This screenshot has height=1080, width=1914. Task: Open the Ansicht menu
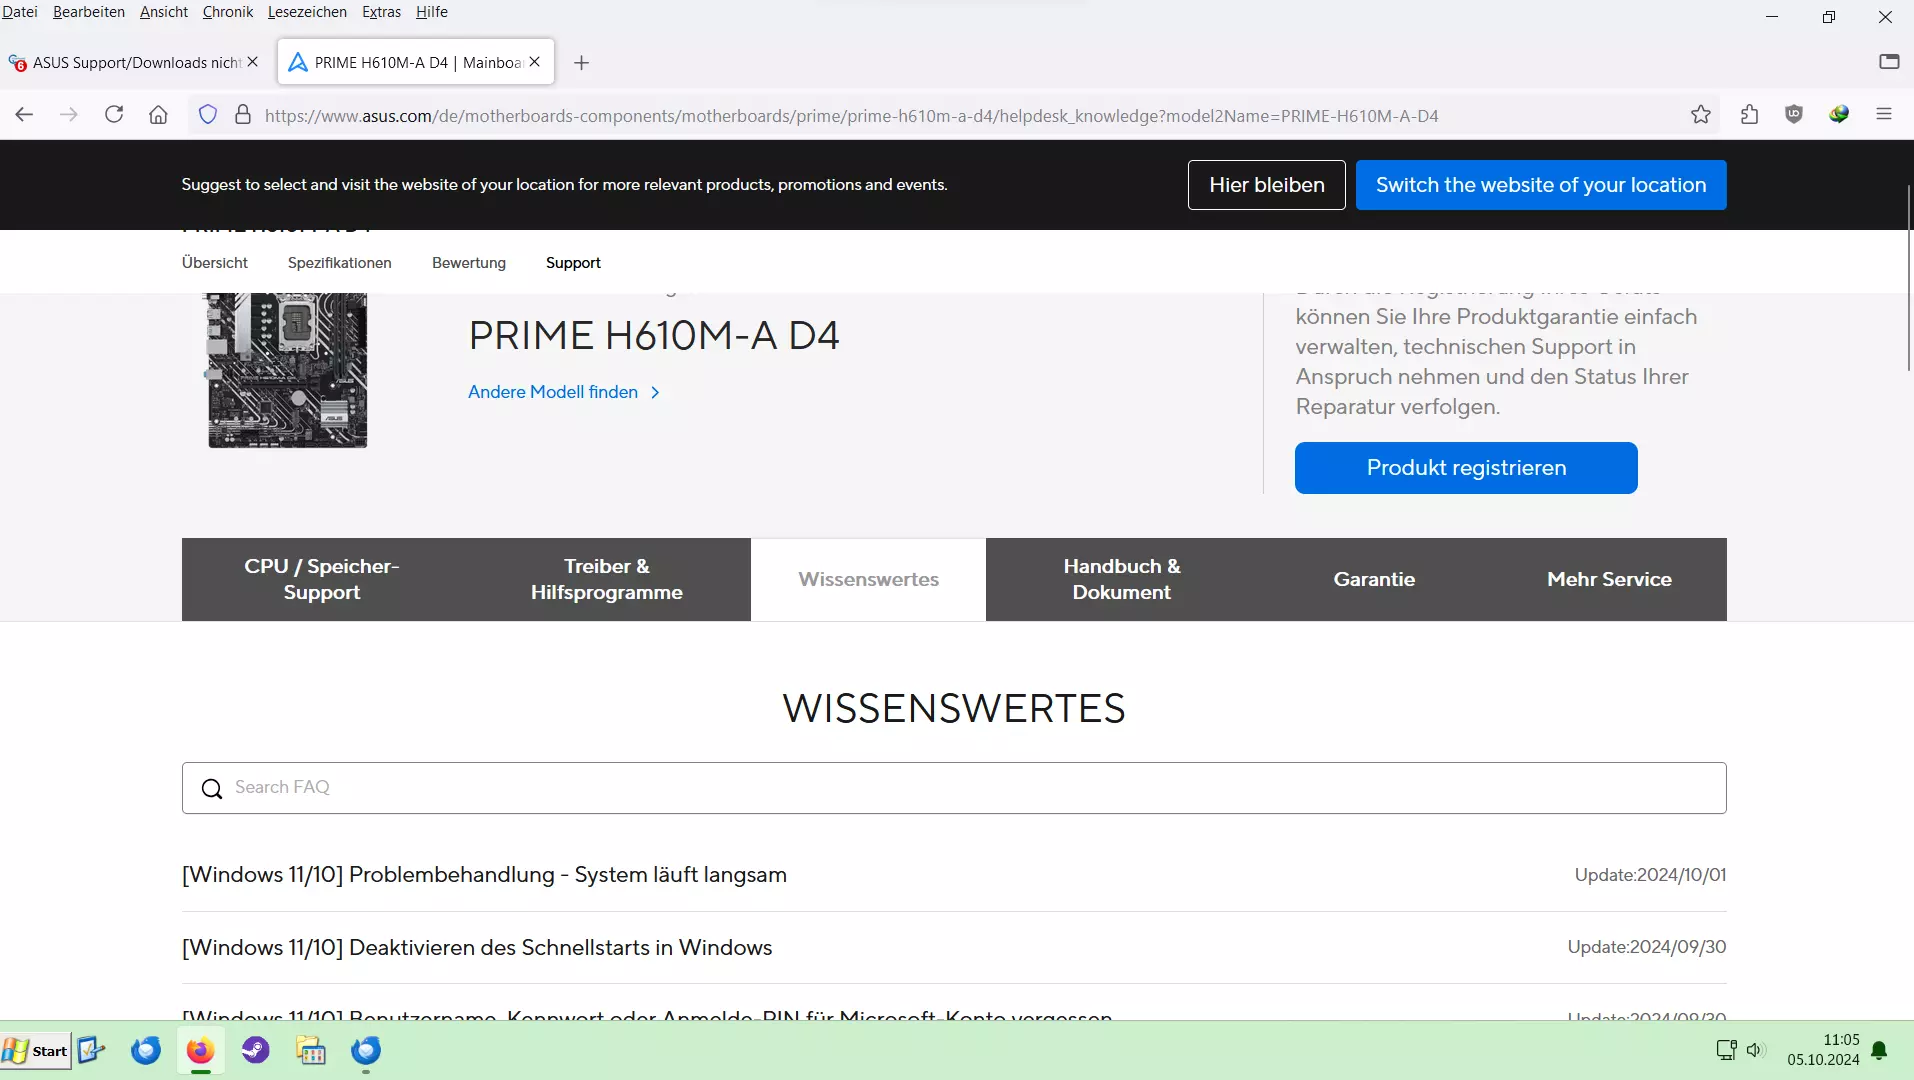point(164,12)
